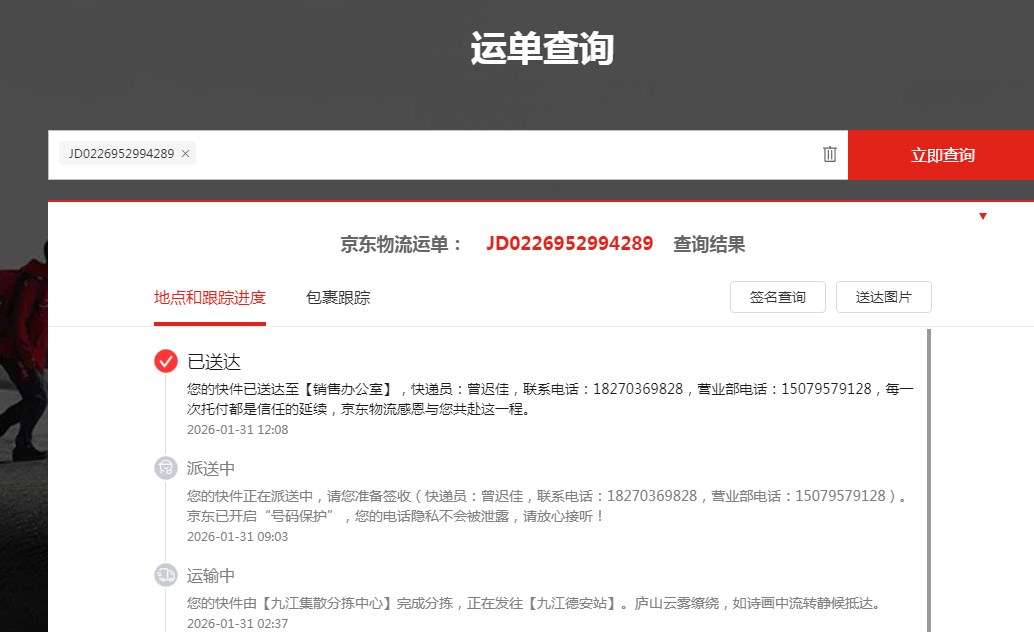Remove the JD0226952994289 tag with its ×
Image resolution: width=1034 pixels, height=632 pixels.
[185, 154]
